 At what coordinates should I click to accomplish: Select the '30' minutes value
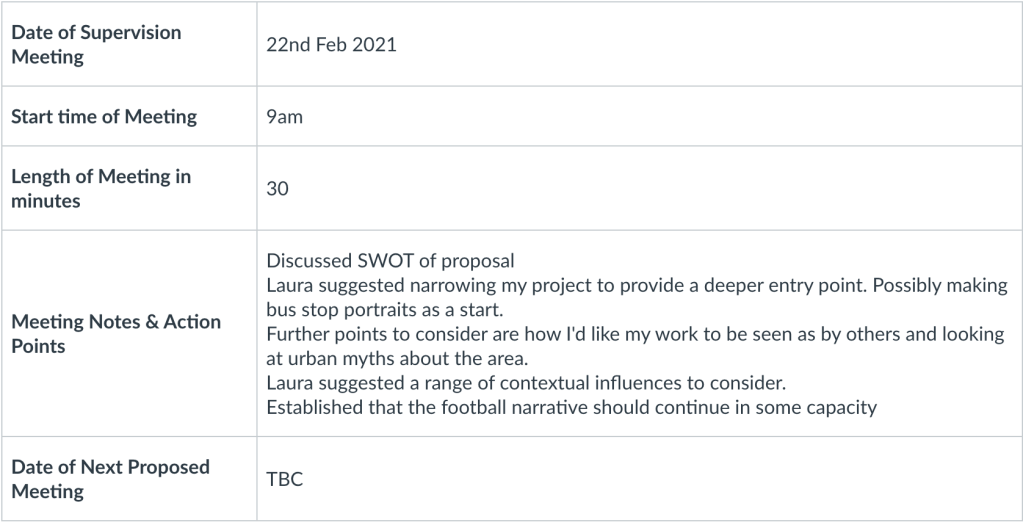click(x=278, y=188)
